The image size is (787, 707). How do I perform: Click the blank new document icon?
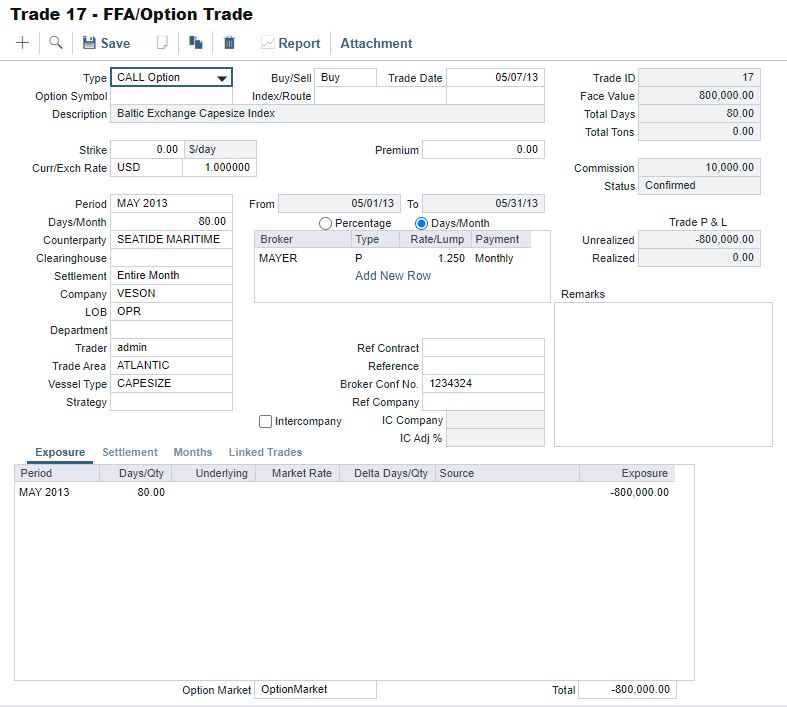coord(162,43)
